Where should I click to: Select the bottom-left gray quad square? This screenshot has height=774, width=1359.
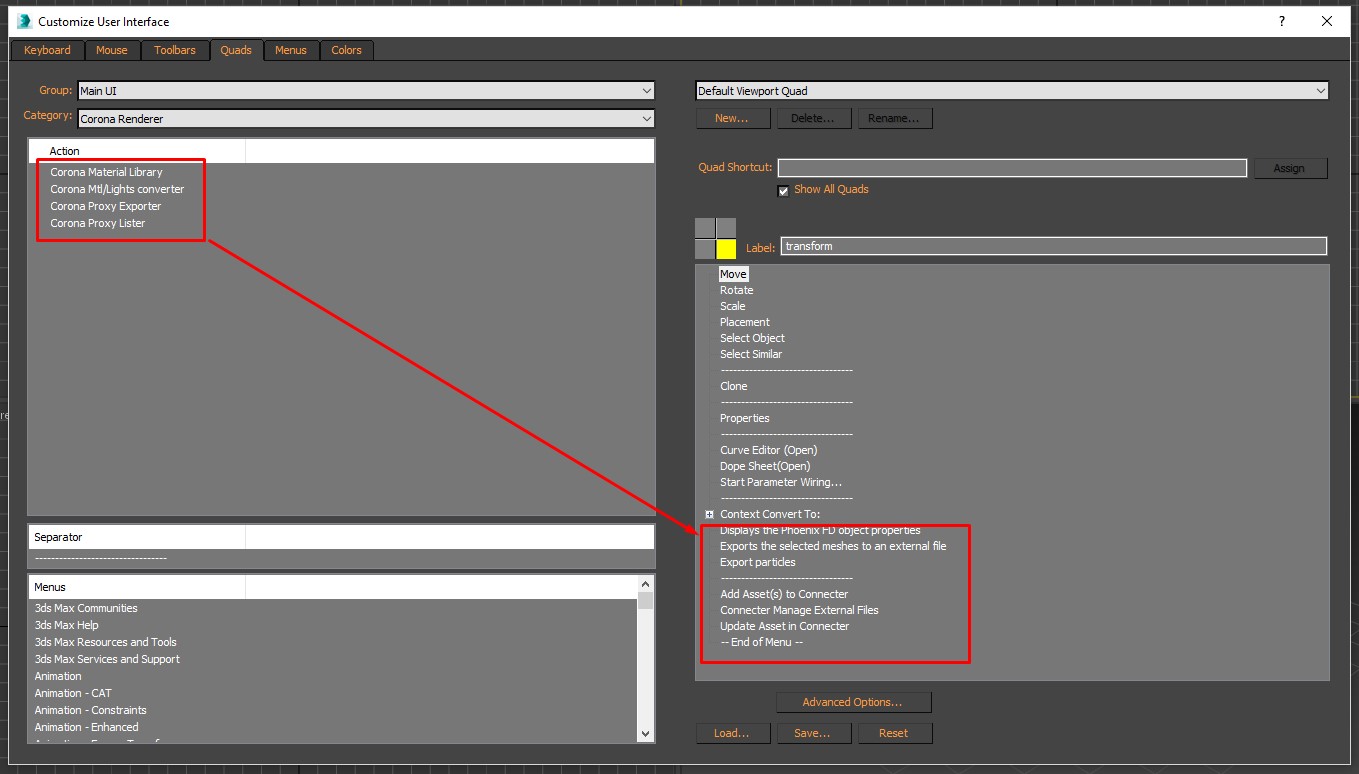click(705, 249)
